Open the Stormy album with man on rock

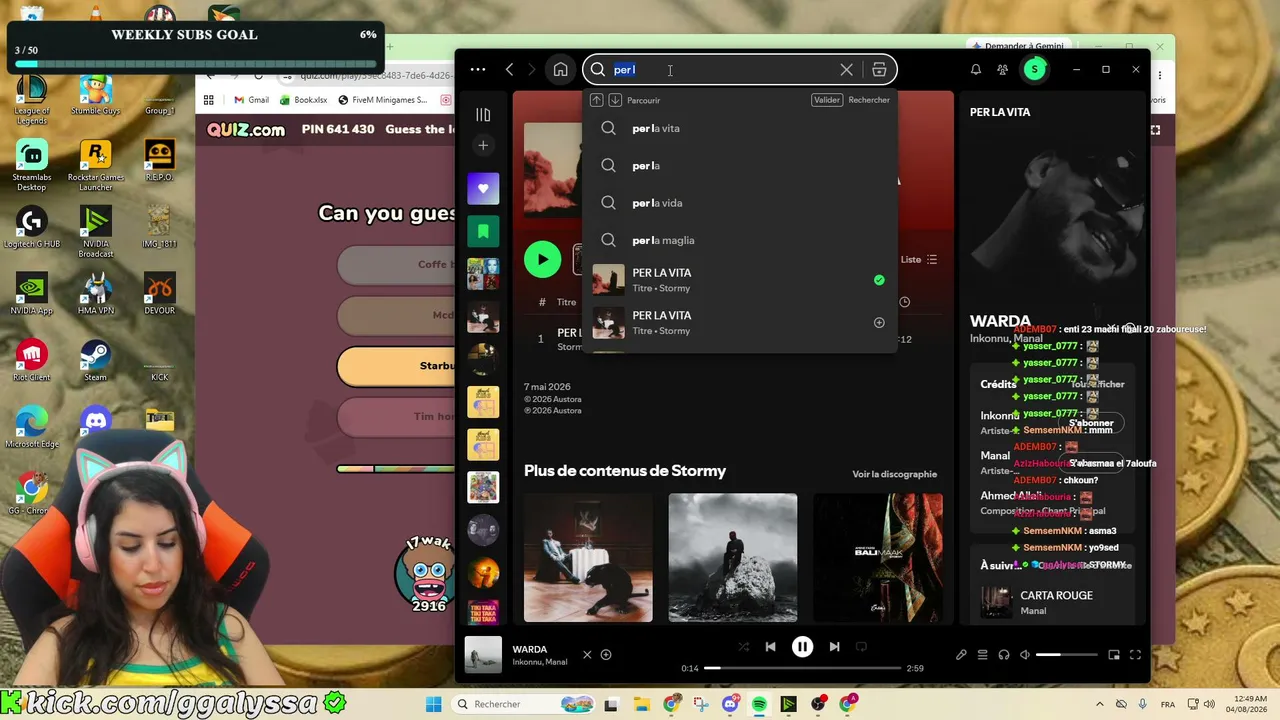733,557
